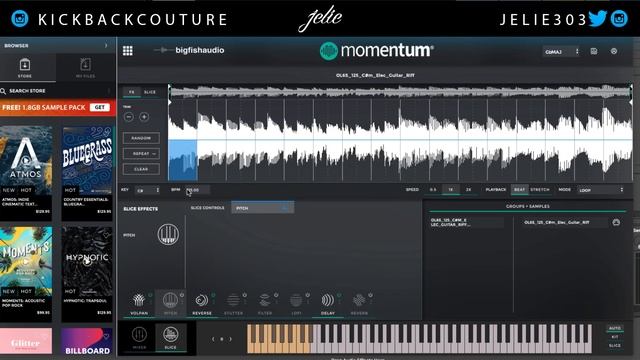Switch to the FX tab

point(131,92)
